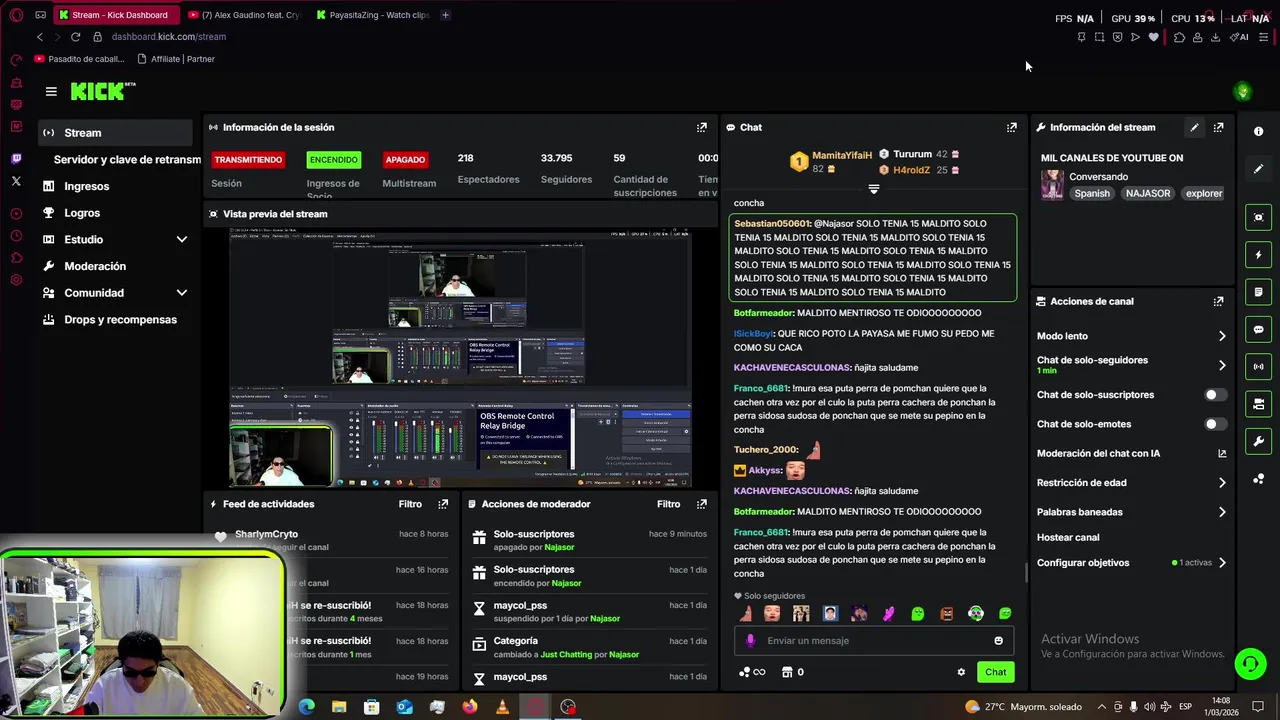Expand the chat leaderboard handle
1280x720 pixels.
874,189
